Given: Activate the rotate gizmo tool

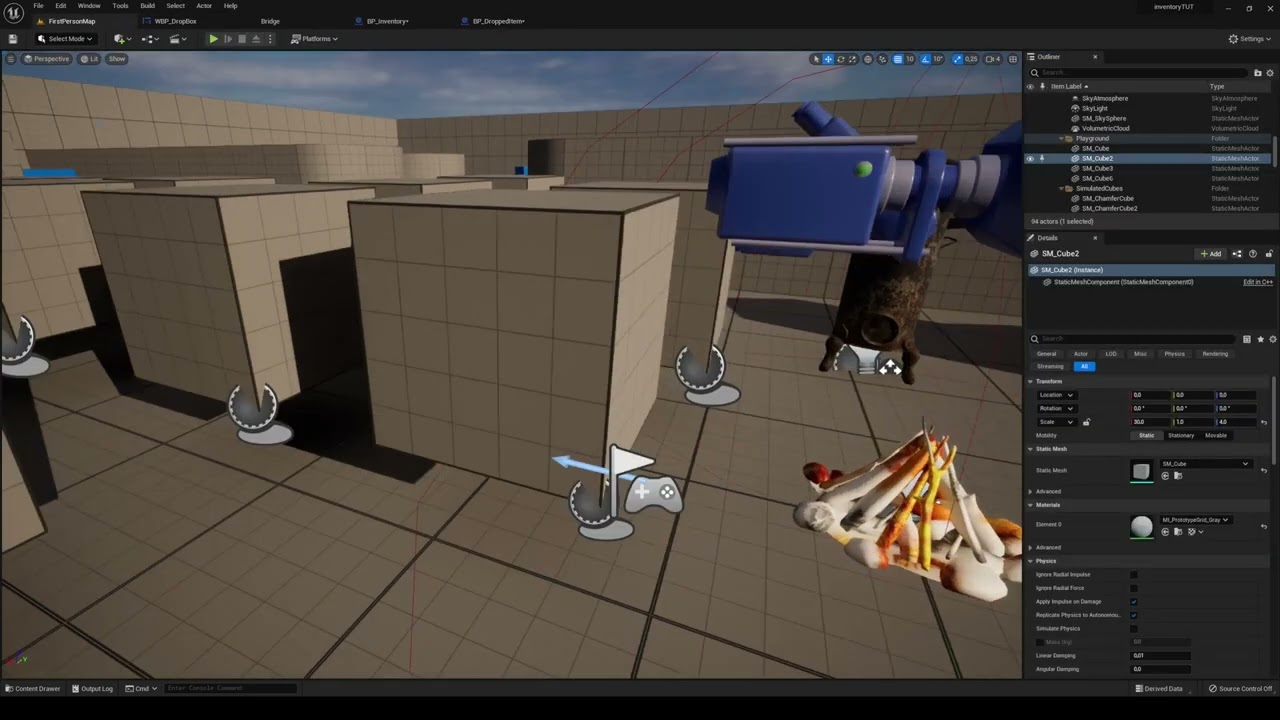Looking at the screenshot, I should tap(840, 59).
